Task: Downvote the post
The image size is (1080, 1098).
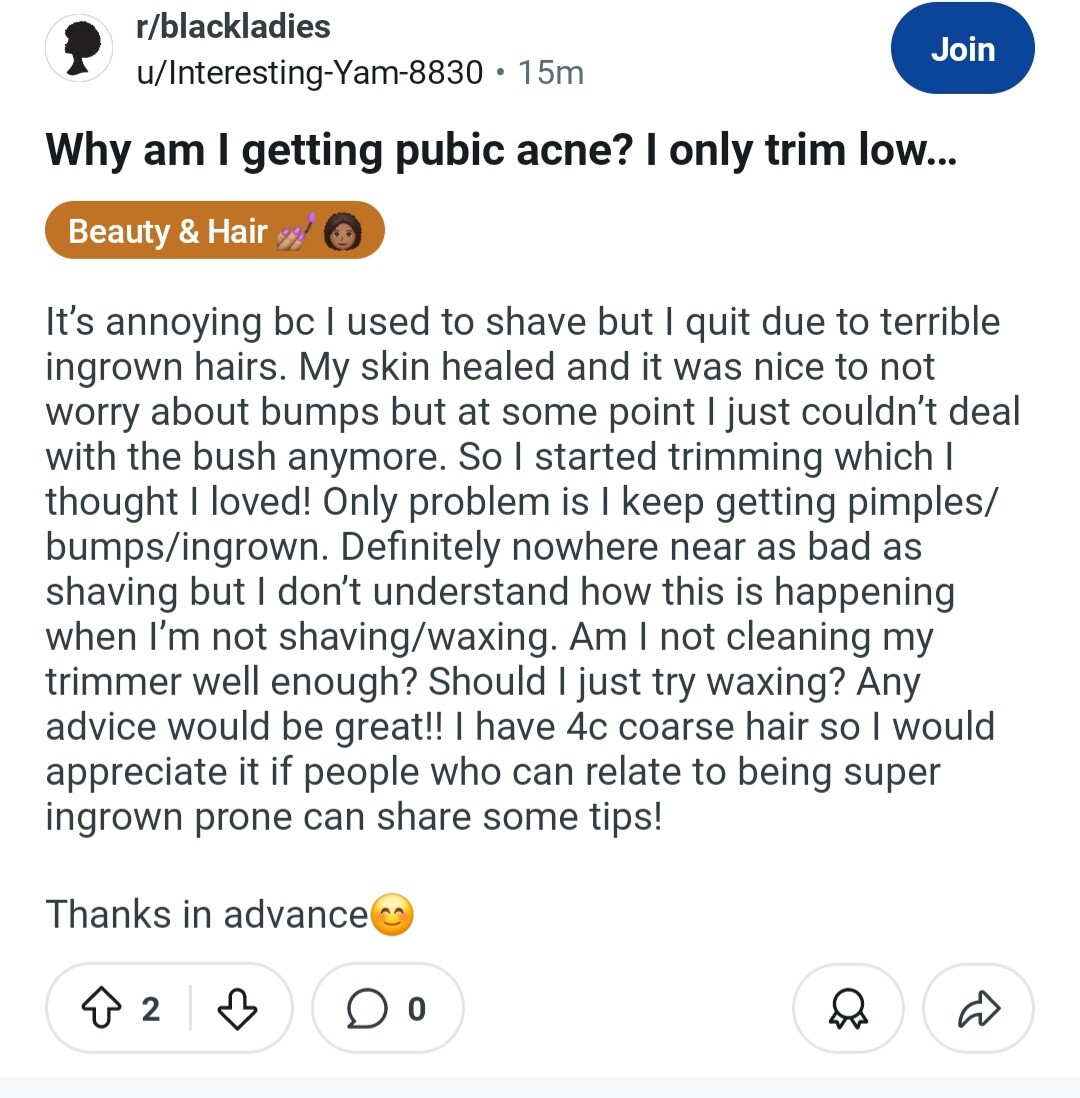Action: click(x=237, y=1010)
